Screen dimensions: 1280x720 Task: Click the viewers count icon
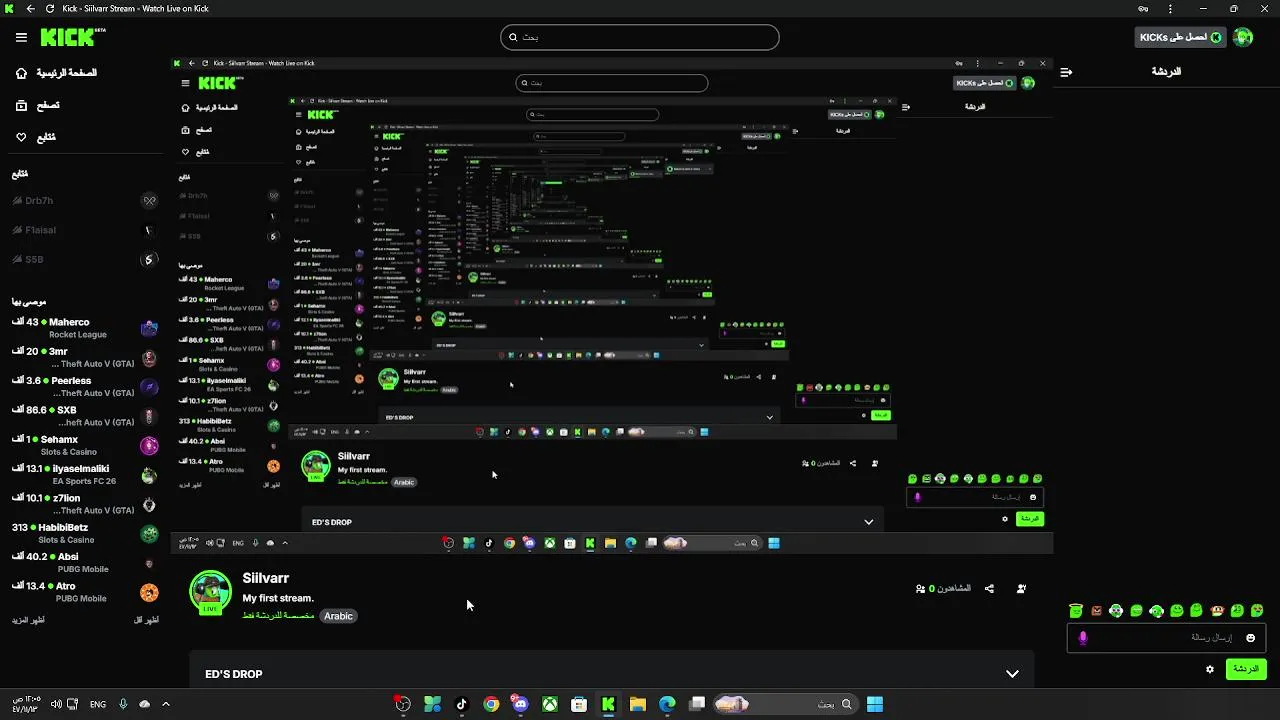point(921,589)
